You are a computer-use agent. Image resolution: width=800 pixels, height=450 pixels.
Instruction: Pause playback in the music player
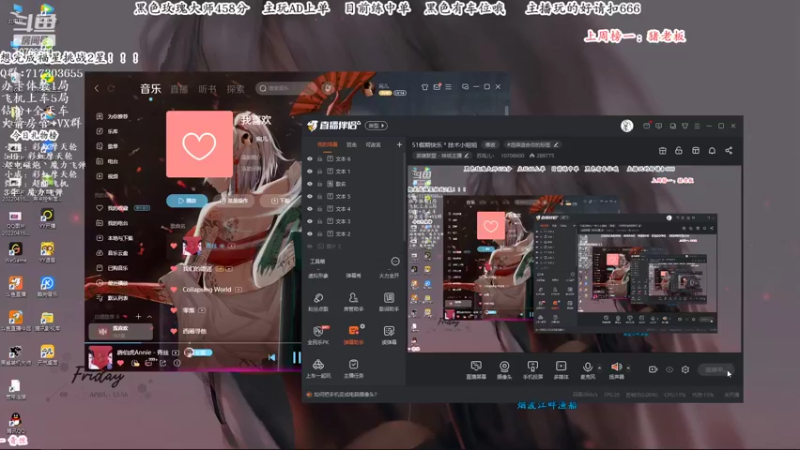point(296,358)
